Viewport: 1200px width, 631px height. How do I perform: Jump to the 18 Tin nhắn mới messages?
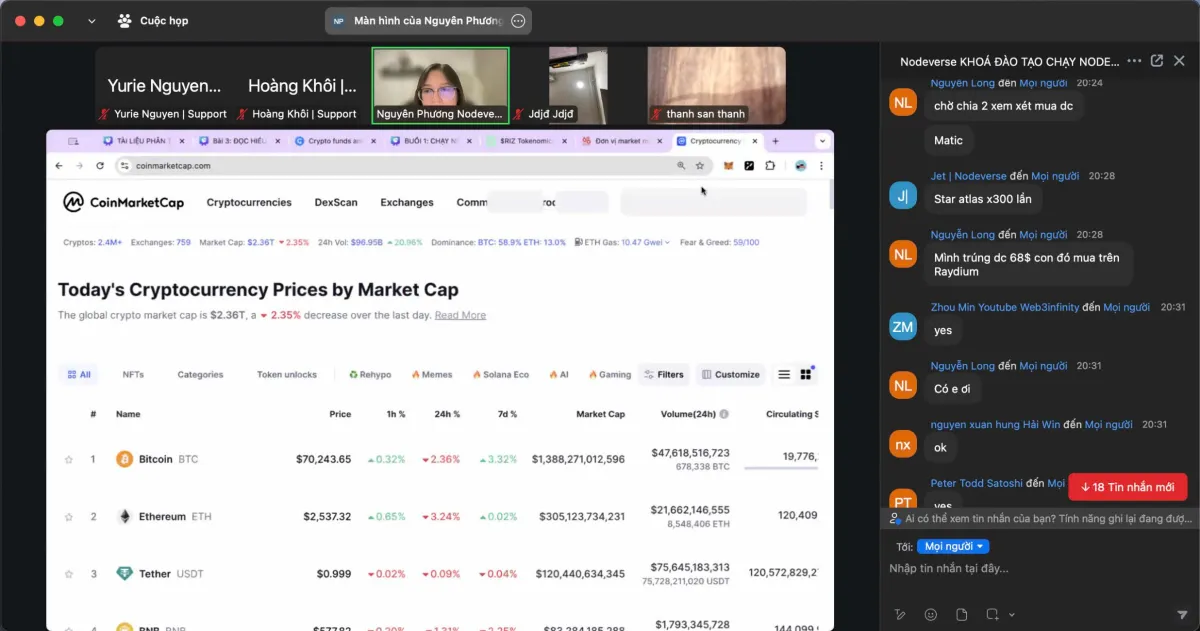[1128, 487]
